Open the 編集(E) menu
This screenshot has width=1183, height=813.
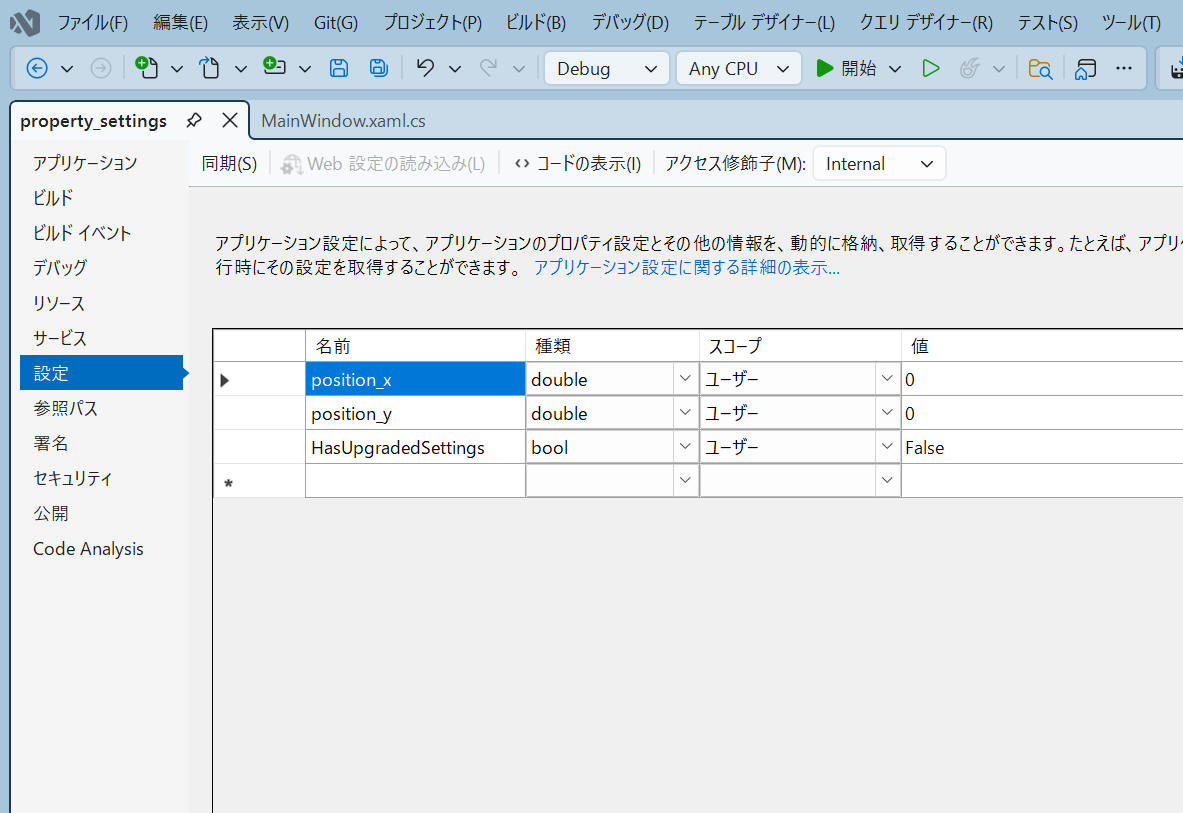pos(180,23)
